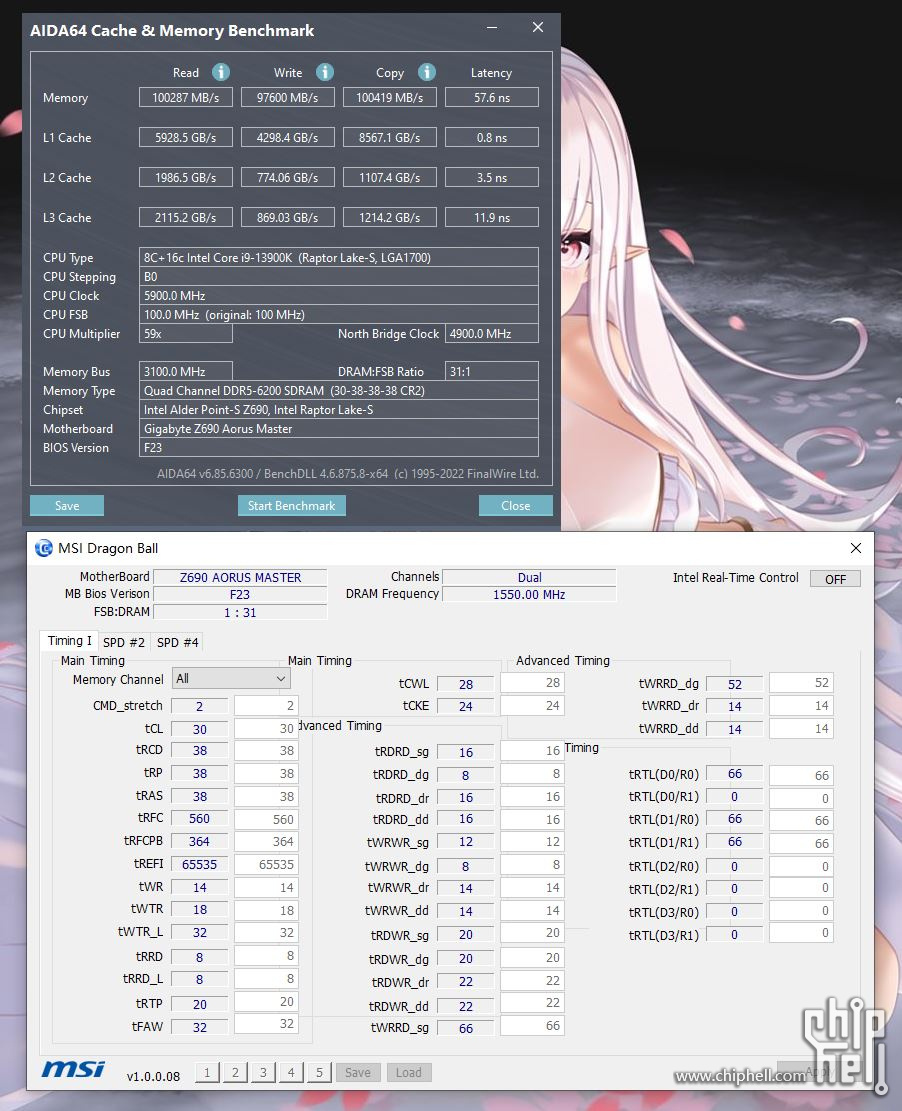This screenshot has width=902, height=1111.
Task: Click the tWRWR_sg editable field showing 12
Action: pos(532,841)
